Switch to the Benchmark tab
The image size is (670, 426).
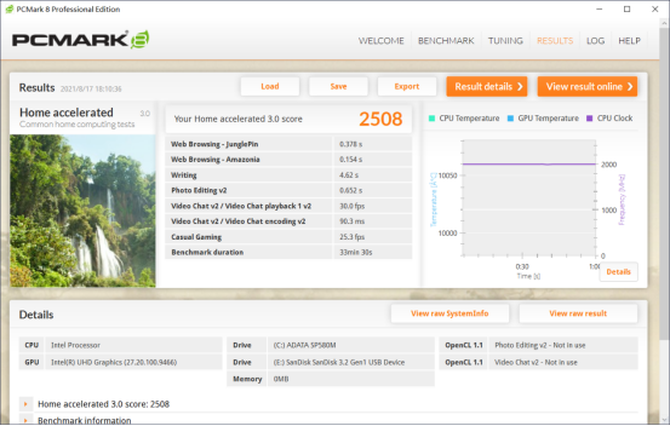445,41
